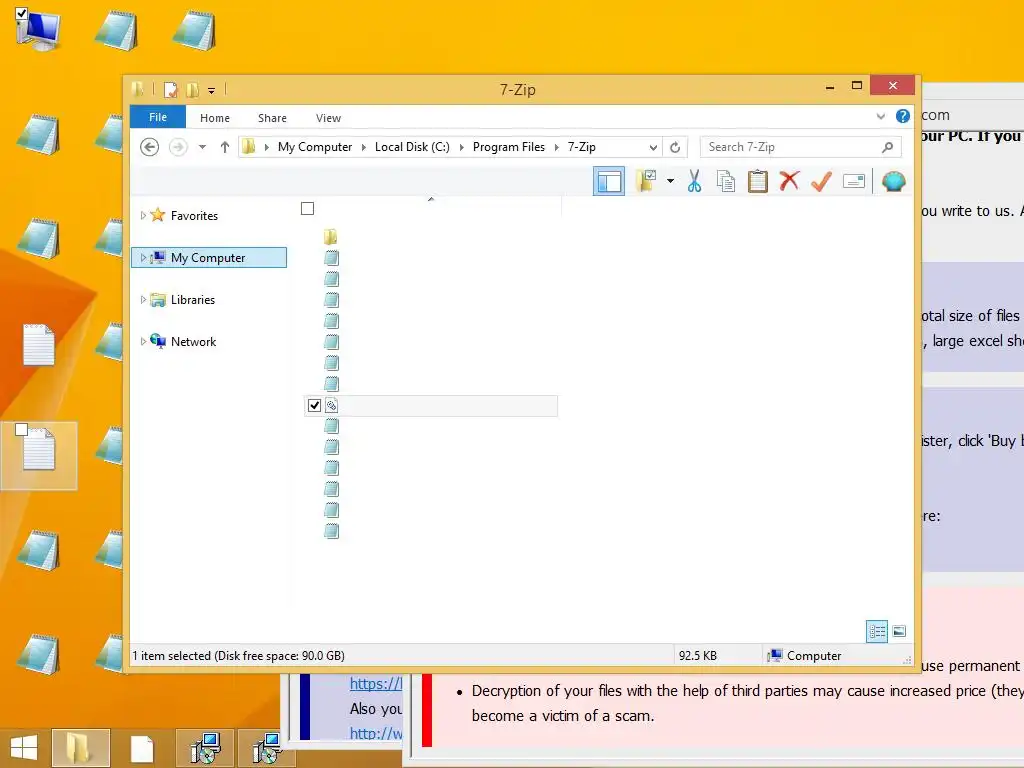Image resolution: width=1024 pixels, height=768 pixels.
Task: Select Favorites in the navigation pane
Action: click(194, 216)
